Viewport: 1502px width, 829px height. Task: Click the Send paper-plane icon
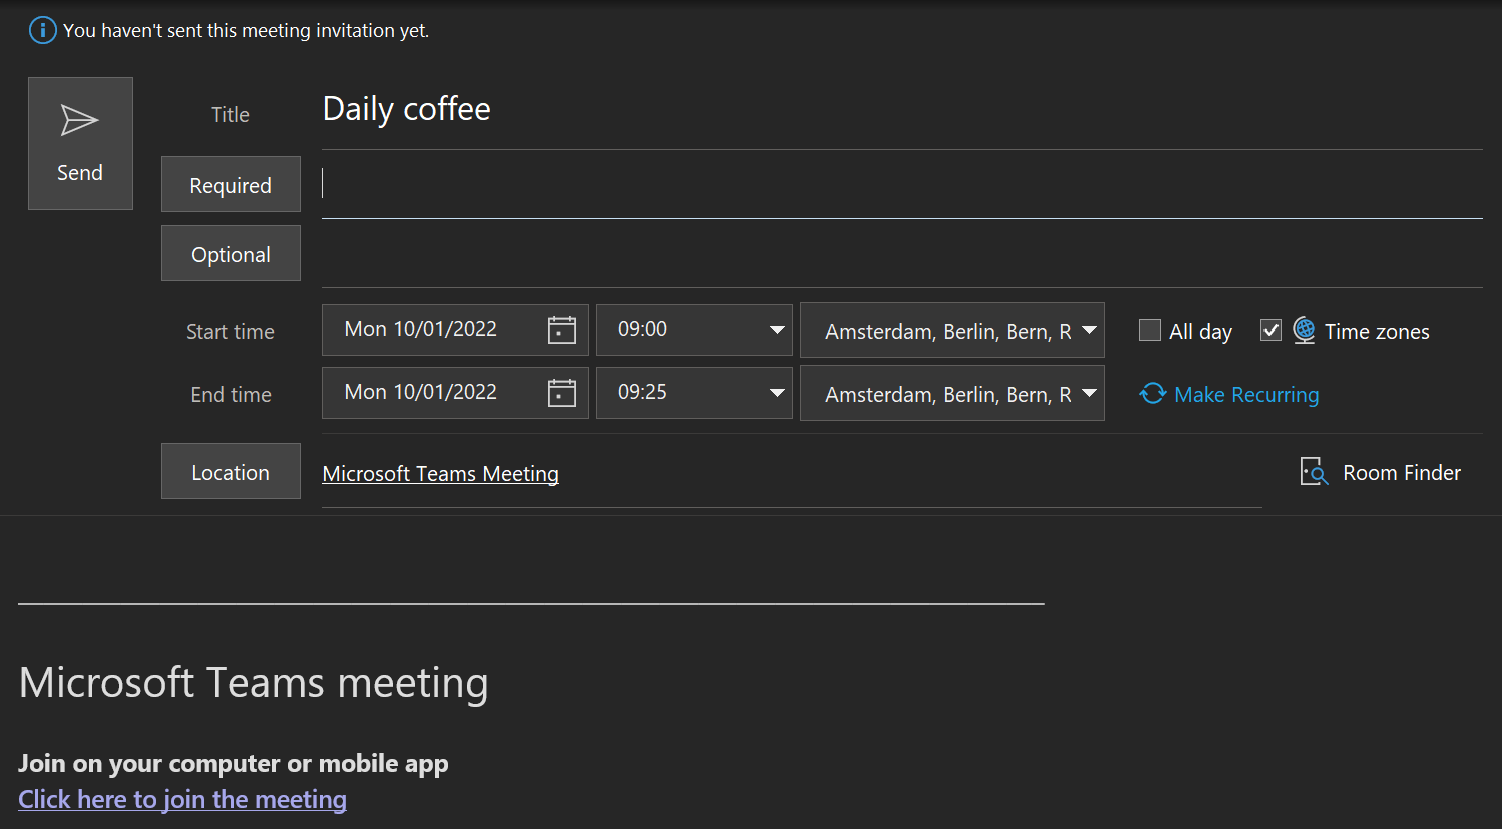(x=80, y=121)
